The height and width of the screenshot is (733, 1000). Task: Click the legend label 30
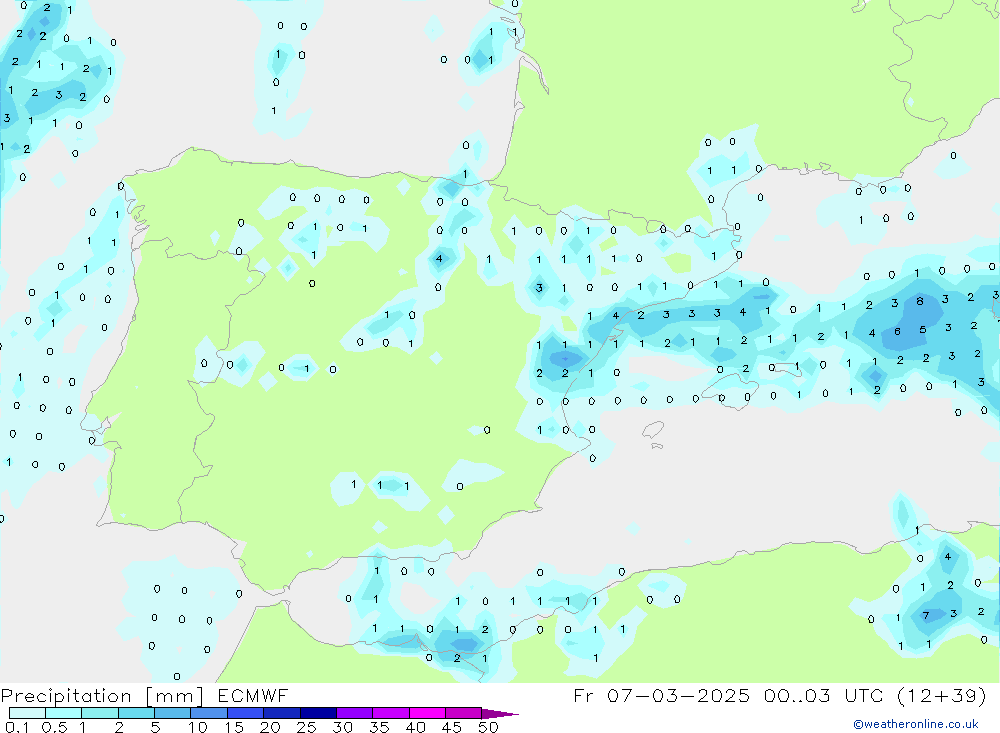pos(343,727)
